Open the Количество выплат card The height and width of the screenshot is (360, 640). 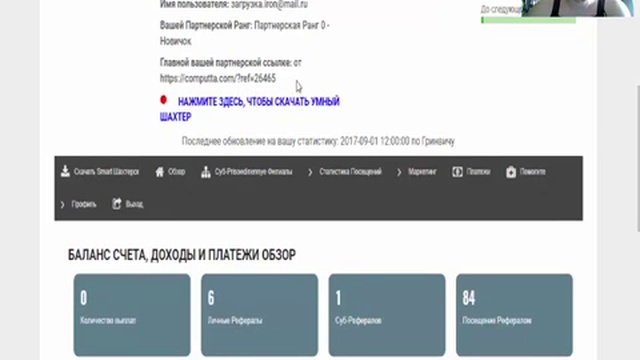point(132,315)
